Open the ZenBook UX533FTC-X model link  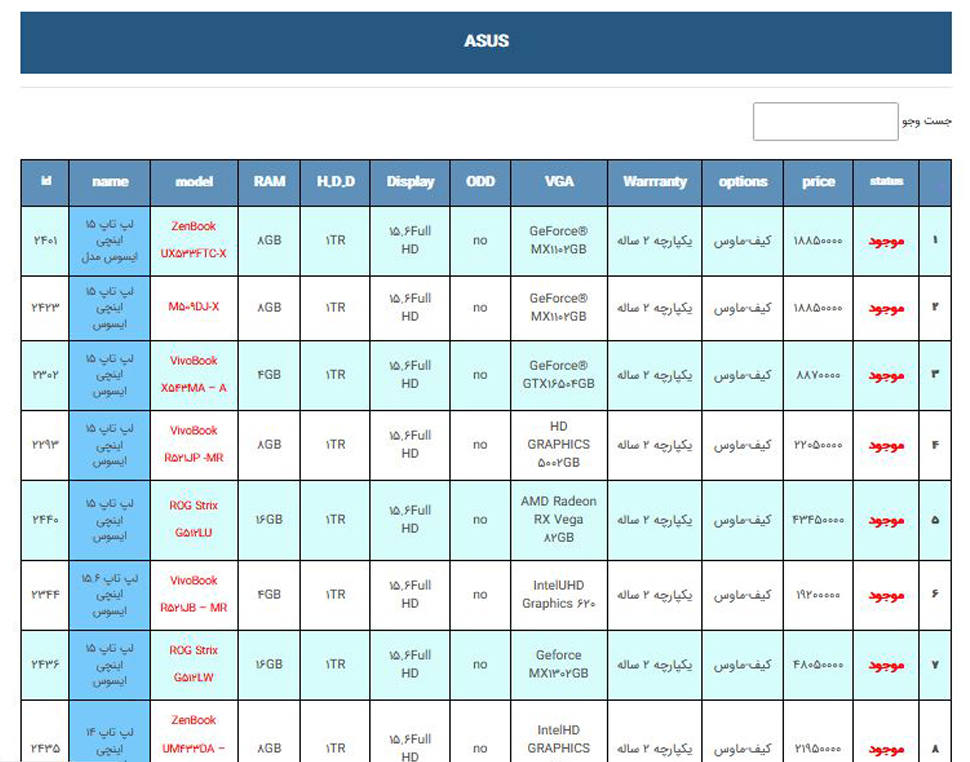[194, 240]
